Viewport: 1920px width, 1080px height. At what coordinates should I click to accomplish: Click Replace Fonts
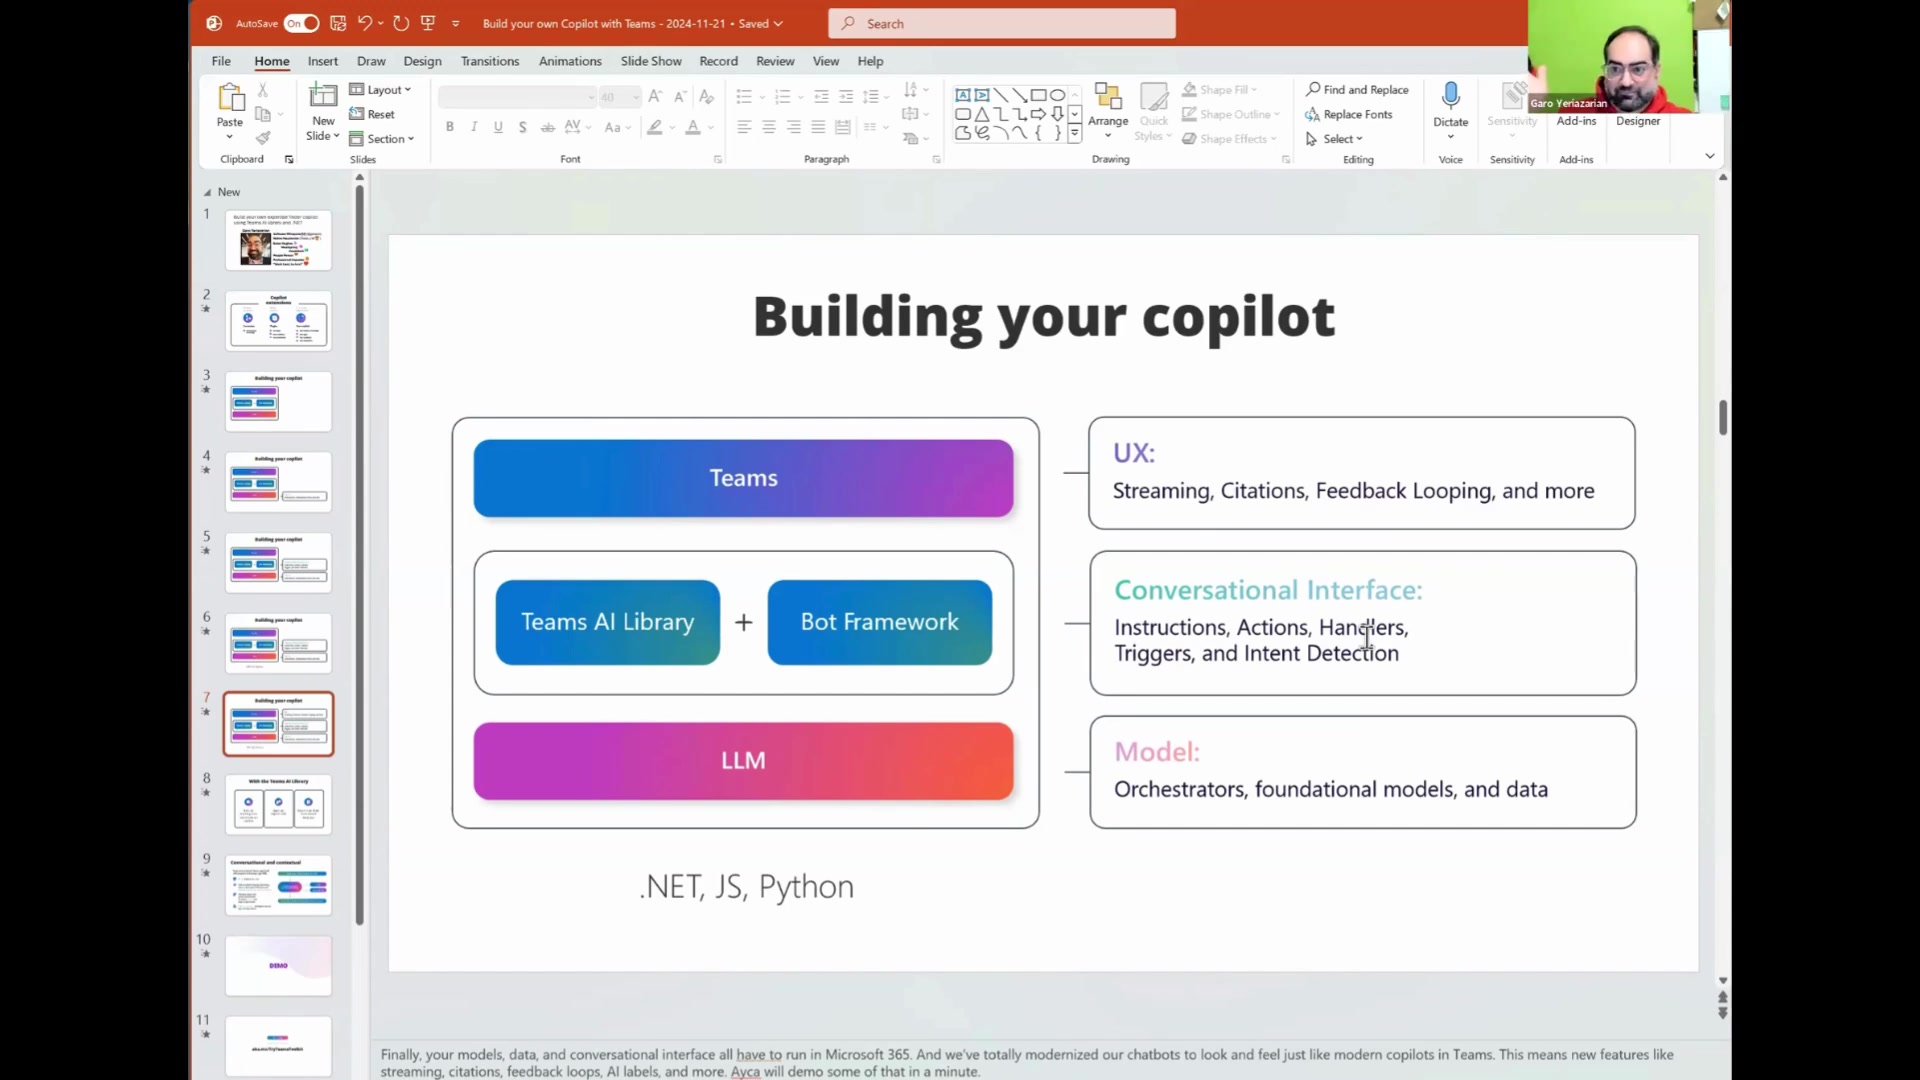1349,114
